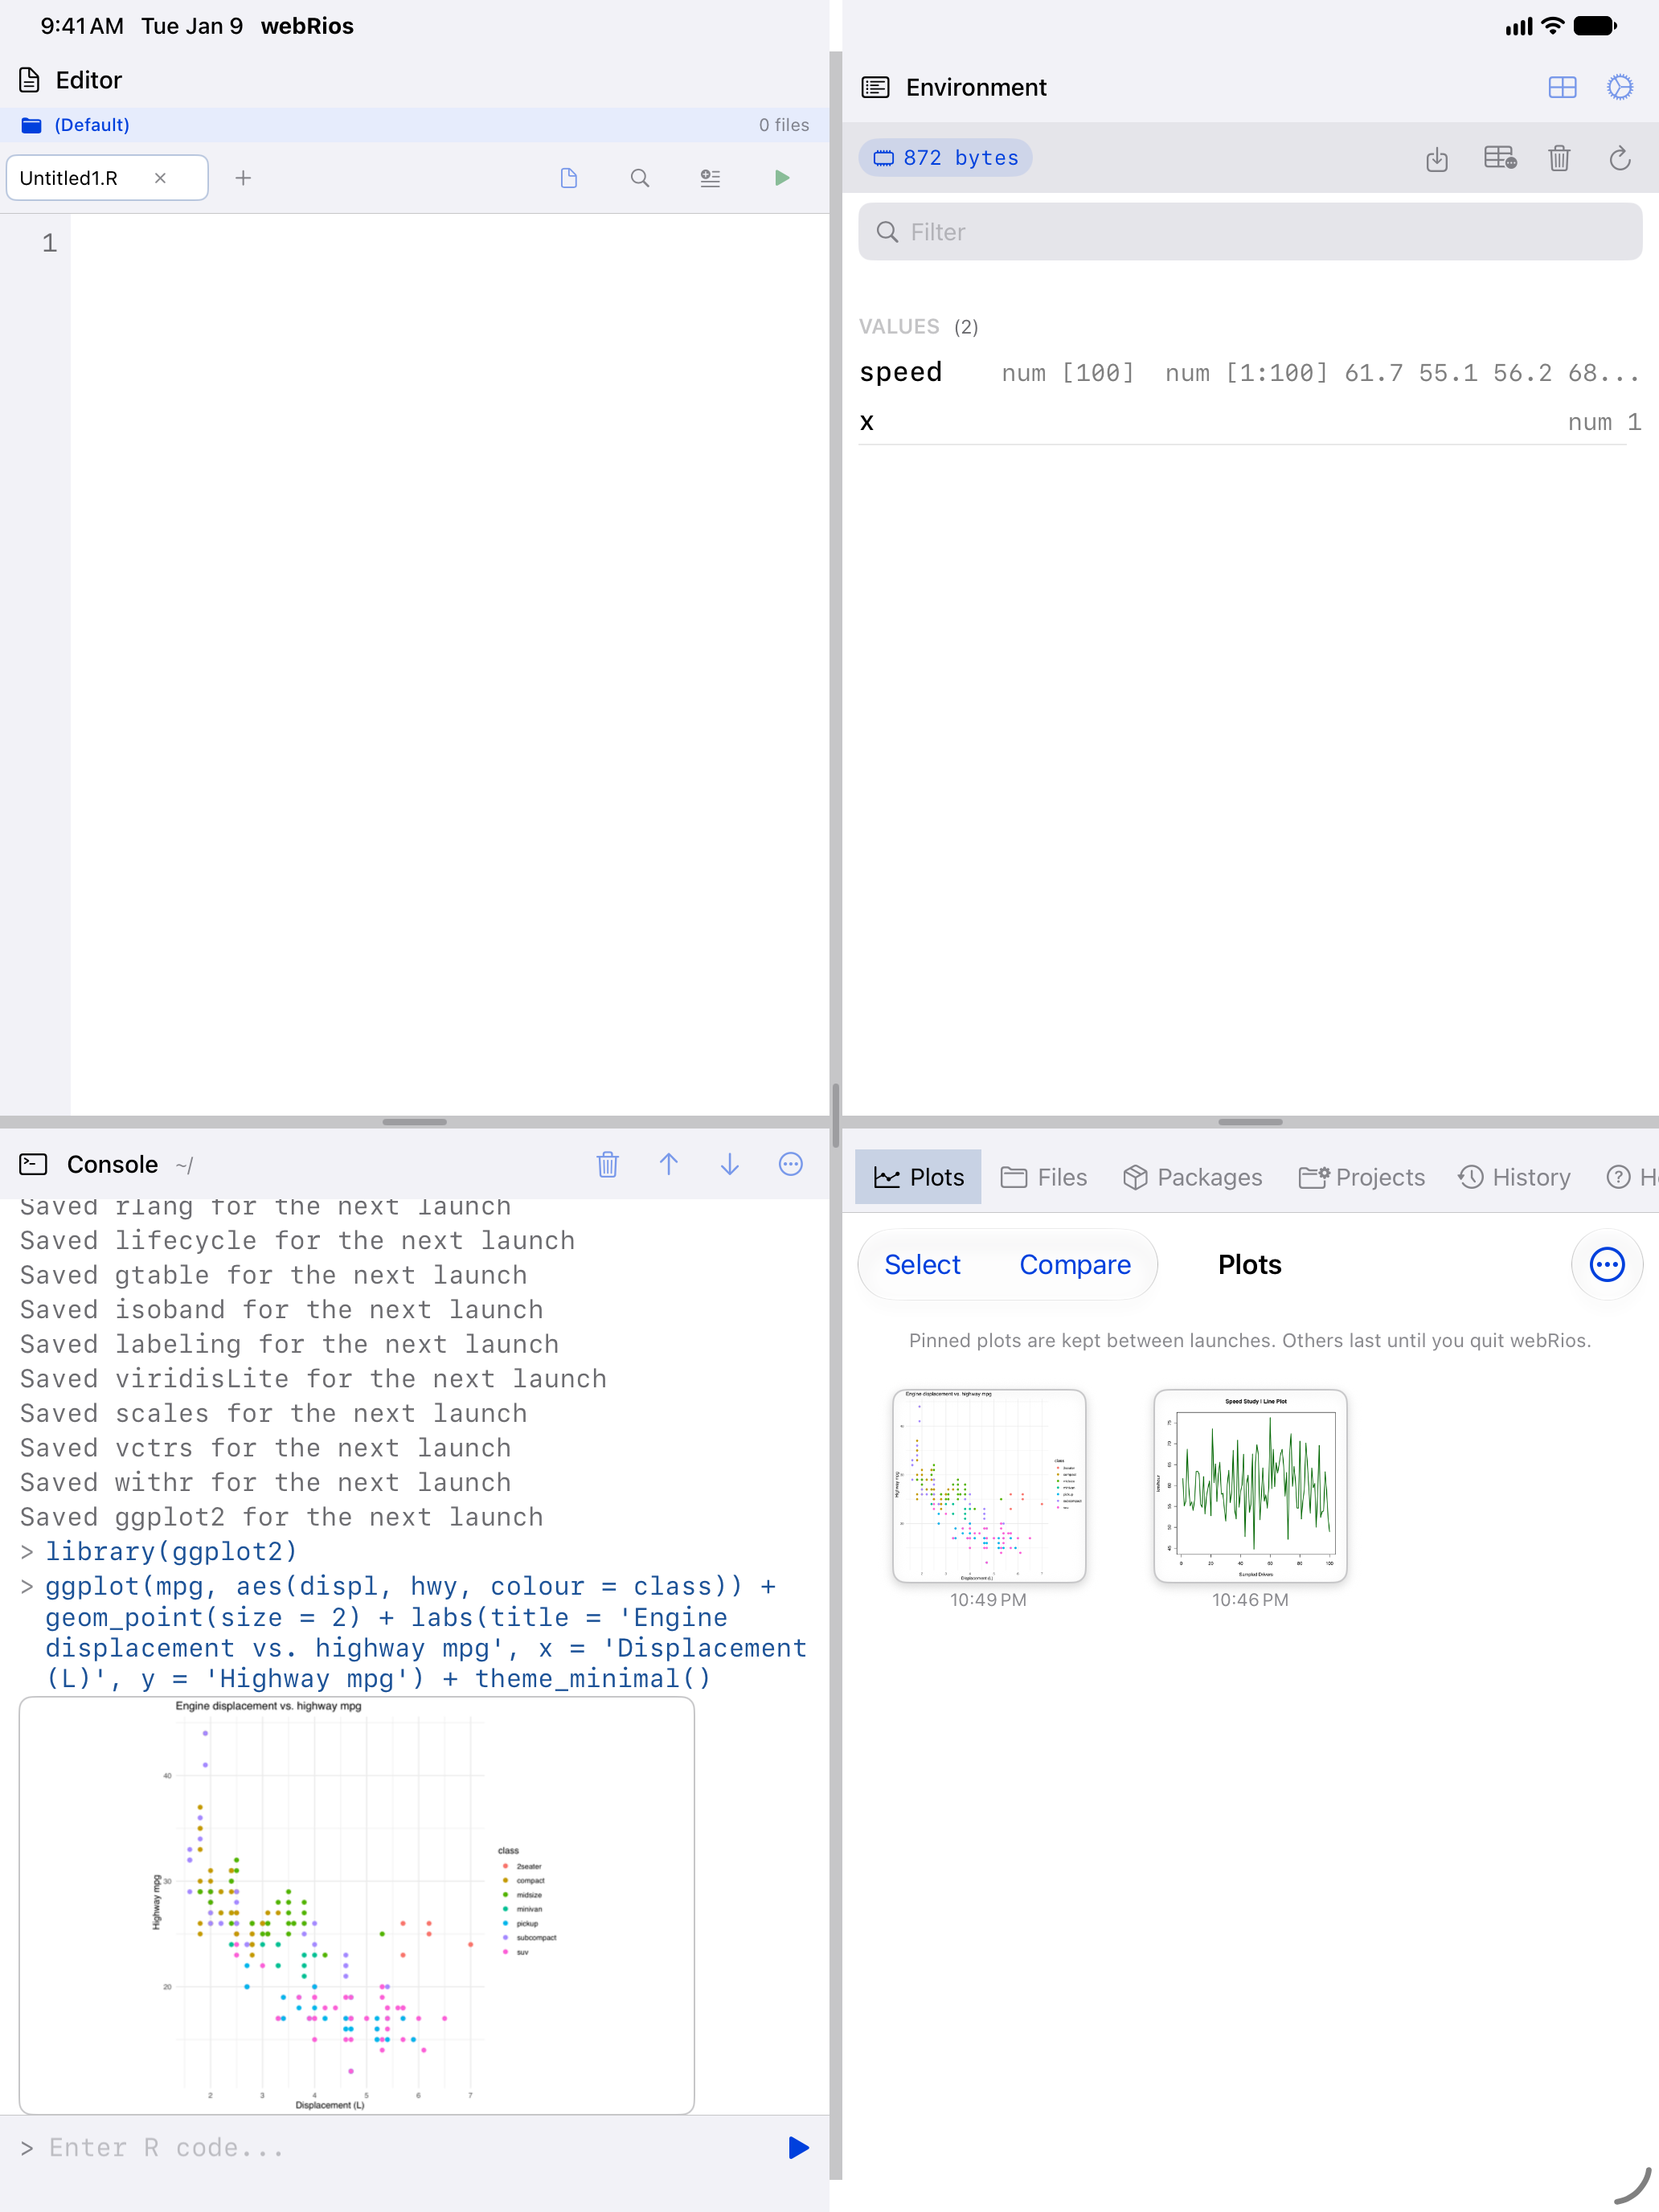Select the x variable row
The width and height of the screenshot is (1659, 2212).
[x=1250, y=422]
